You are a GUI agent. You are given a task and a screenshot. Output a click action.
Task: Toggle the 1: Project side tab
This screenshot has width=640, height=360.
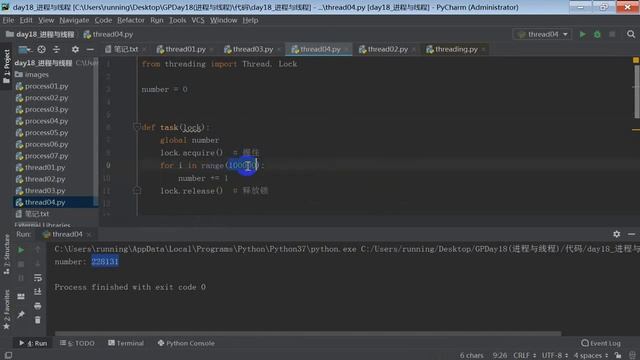tap(6, 66)
